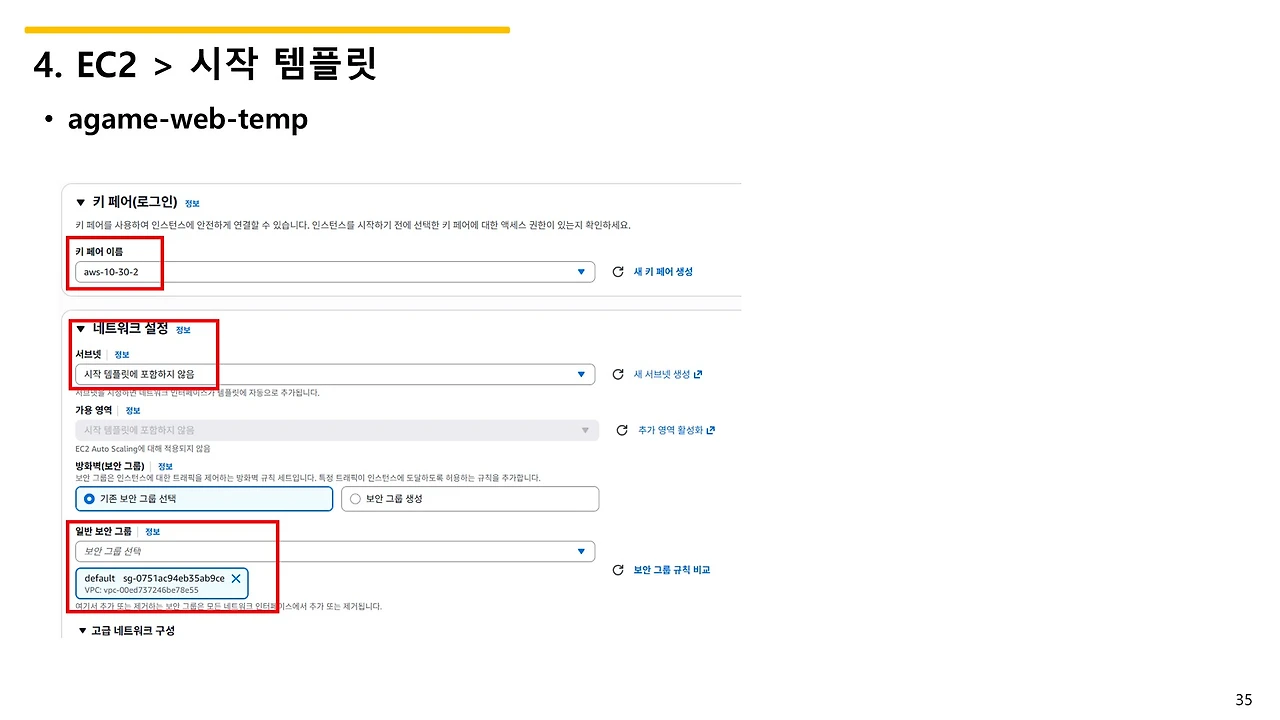The height and width of the screenshot is (720, 1280).
Task: Remove the default sg-0751ac94eb35ab9ce security group chip
Action: [236, 578]
